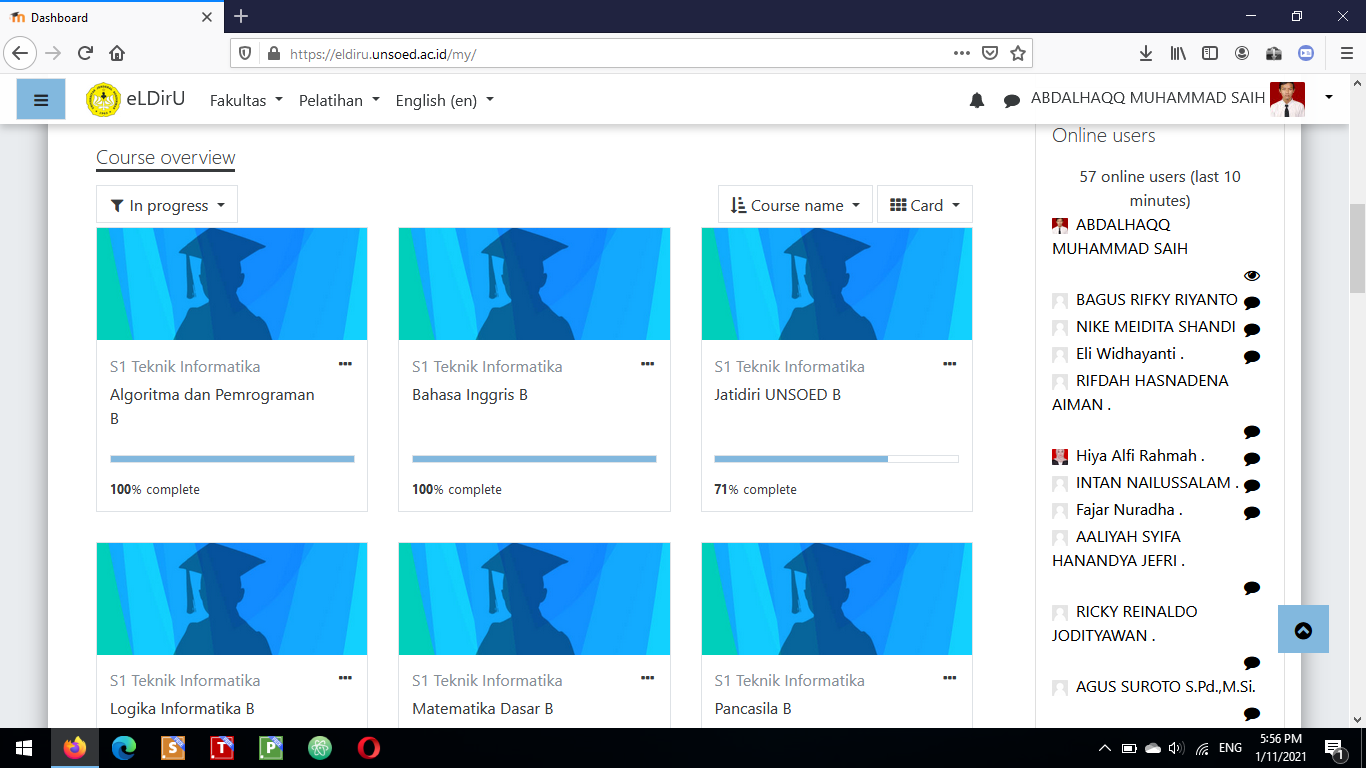Viewport: 1366px width, 768px height.
Task: Expand the user menu arrow
Action: pyautogui.click(x=1329, y=97)
